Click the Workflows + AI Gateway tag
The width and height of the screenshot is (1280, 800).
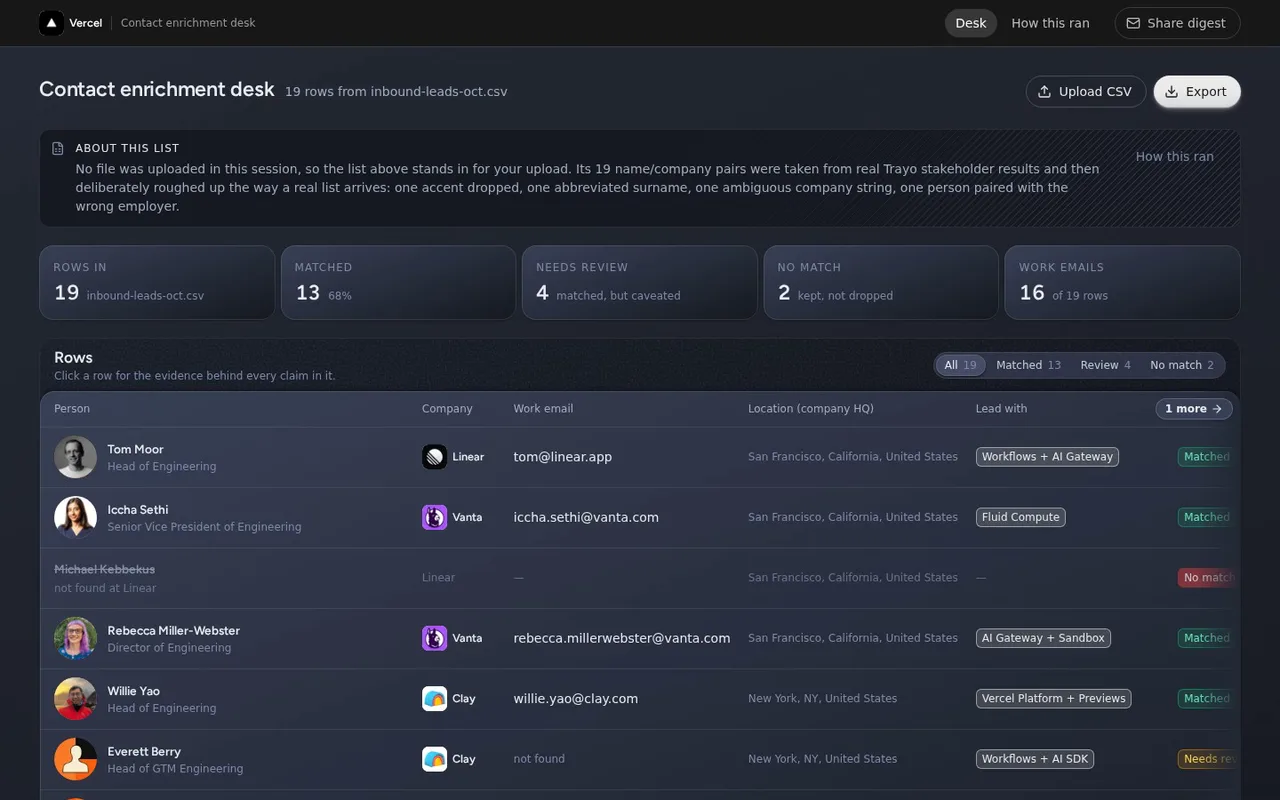(1047, 457)
